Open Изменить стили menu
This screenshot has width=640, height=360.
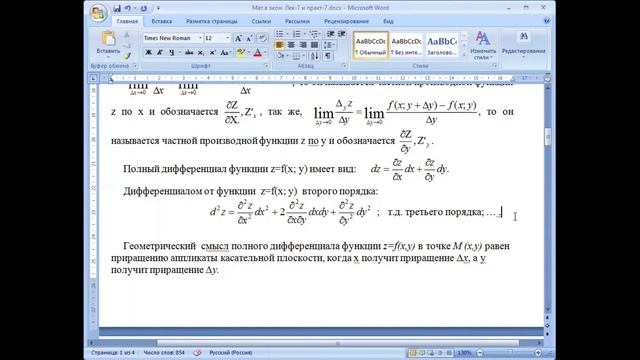[x=483, y=46]
